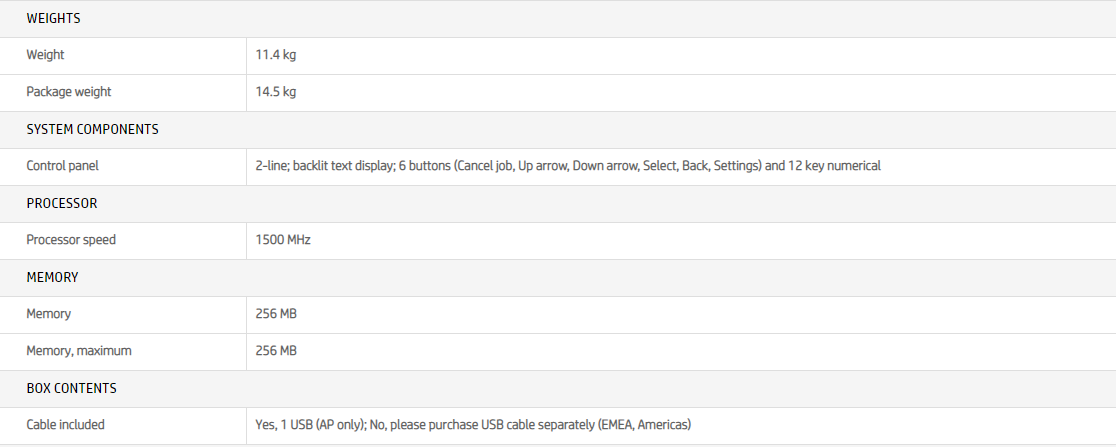Viewport: 1116px width, 447px height.
Task: Click the BOX CONTENTS section header
Action: coord(71,388)
